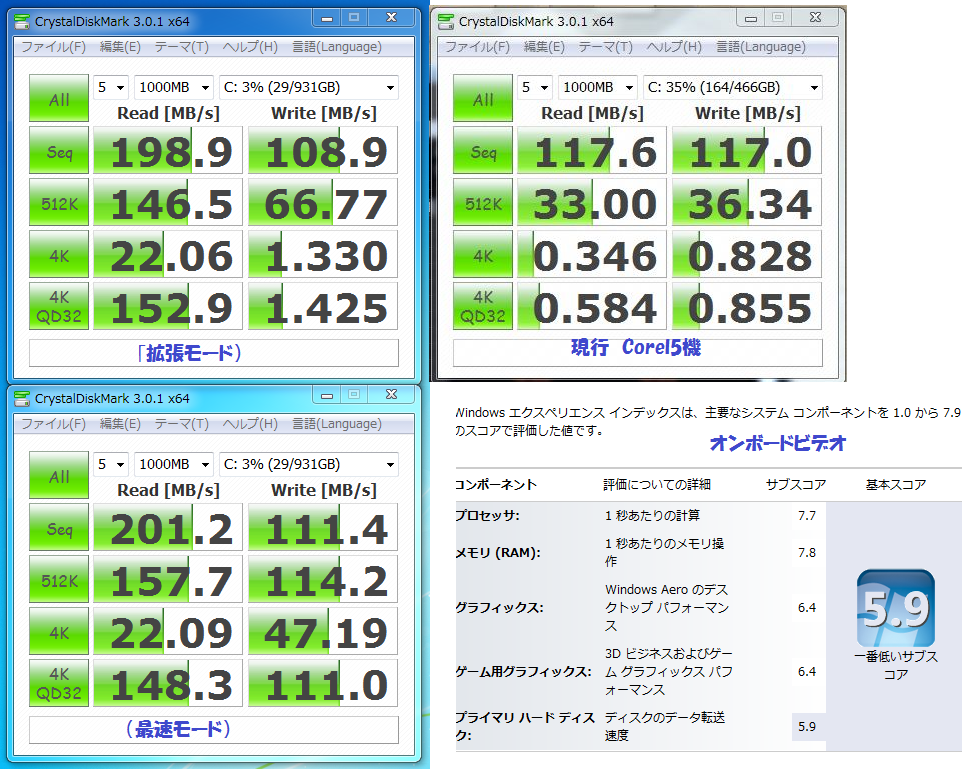Screen dimensions: 979x769
Task: Open 1000MB size dropdown in Core i5 window
Action: (x=598, y=87)
